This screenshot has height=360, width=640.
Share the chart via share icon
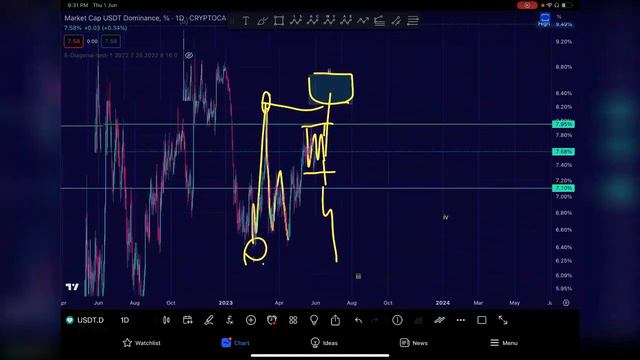335,320
